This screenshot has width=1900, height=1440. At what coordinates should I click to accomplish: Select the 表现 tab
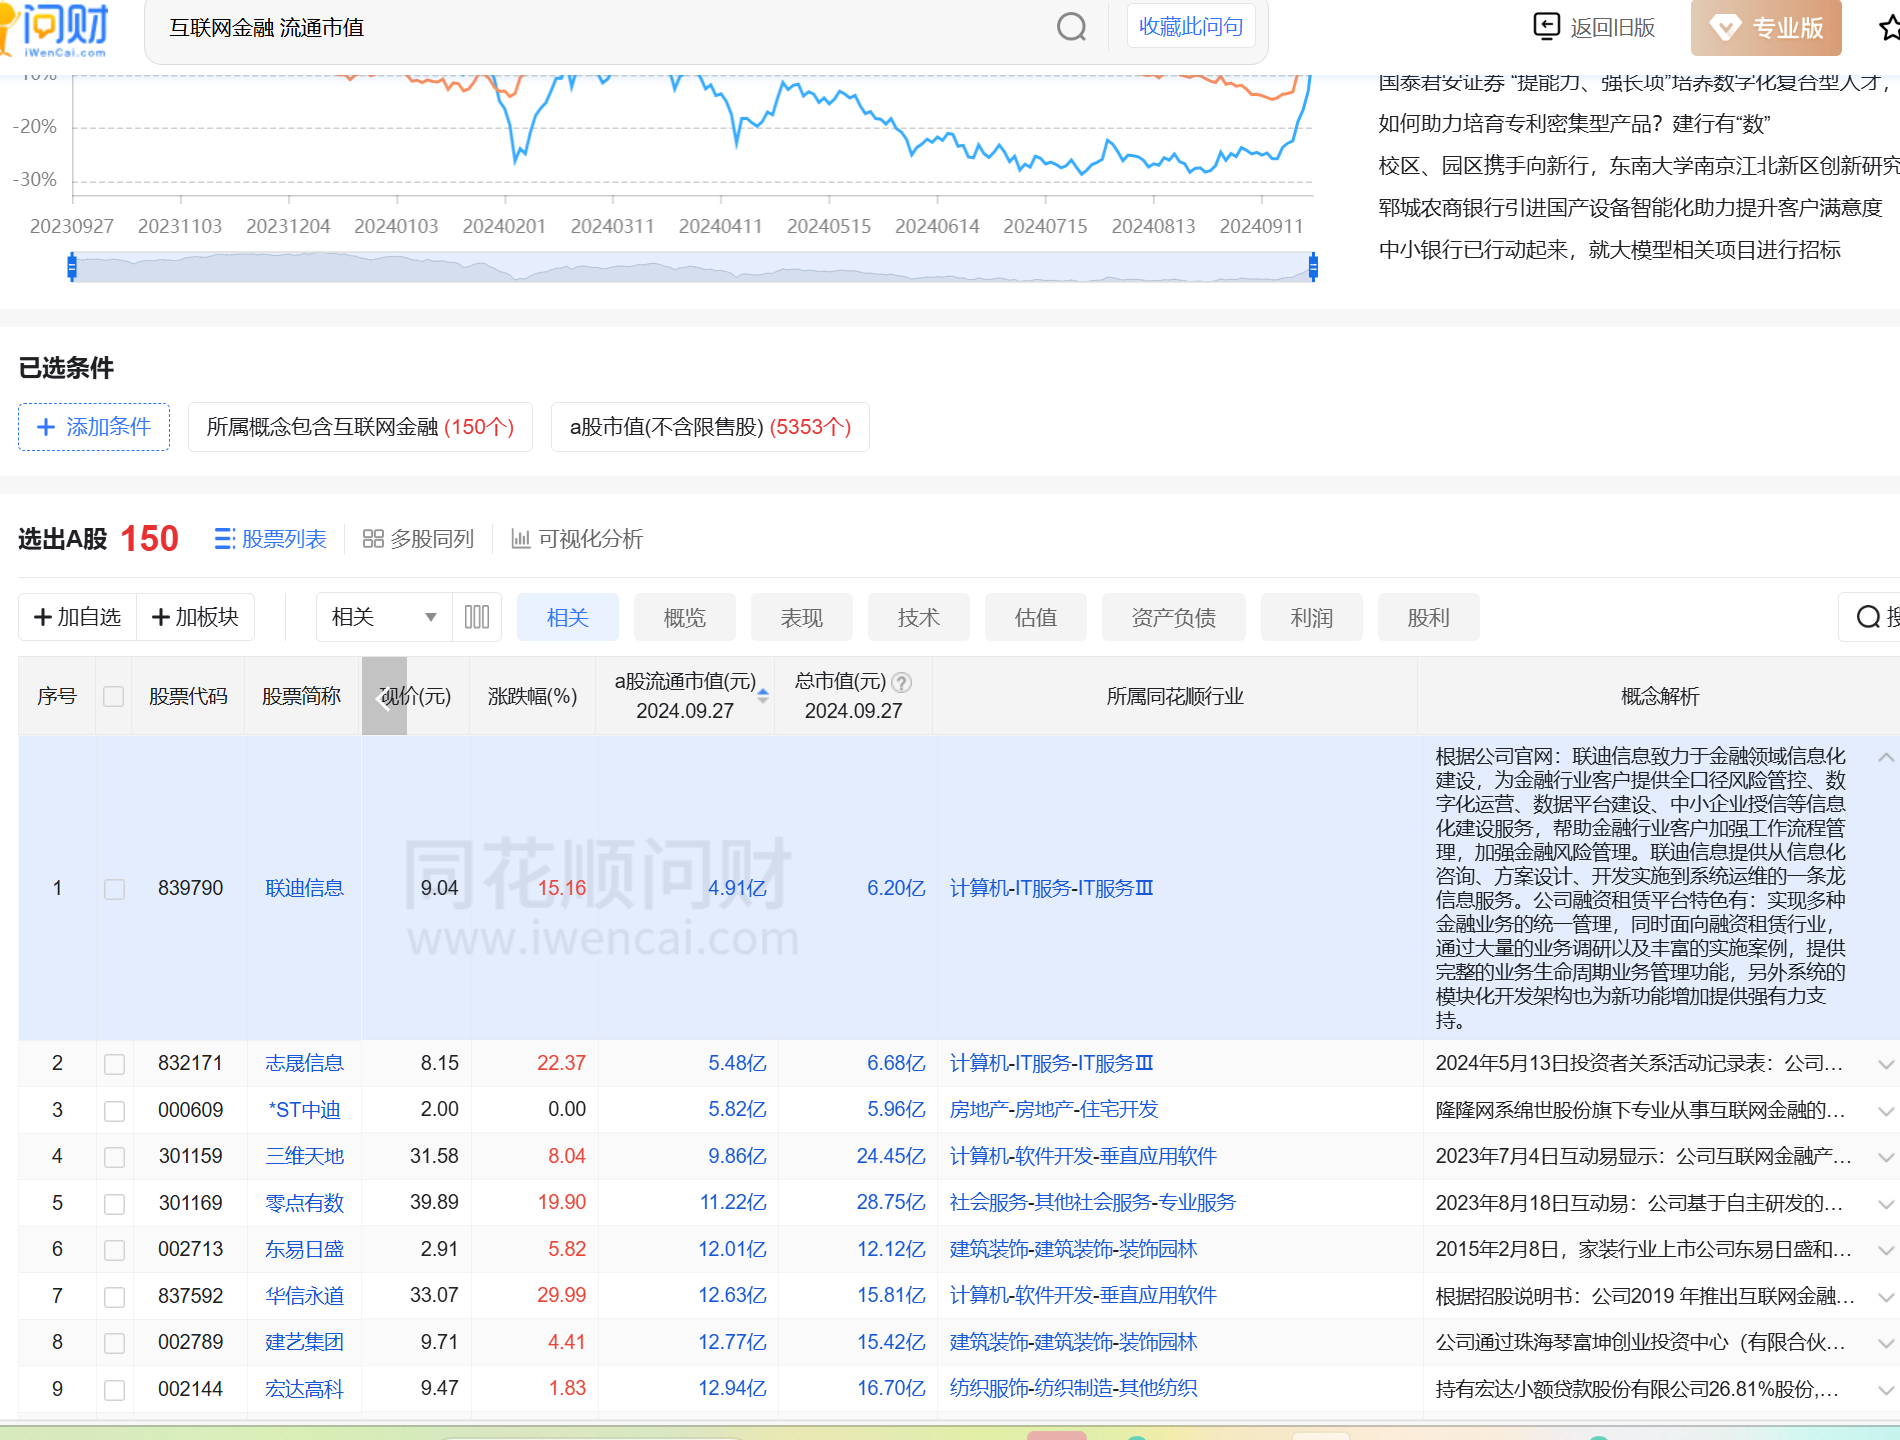[802, 617]
